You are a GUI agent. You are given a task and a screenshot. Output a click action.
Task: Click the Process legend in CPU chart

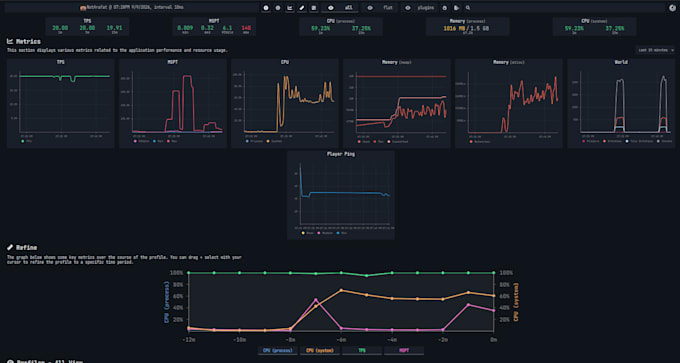(x=254, y=141)
